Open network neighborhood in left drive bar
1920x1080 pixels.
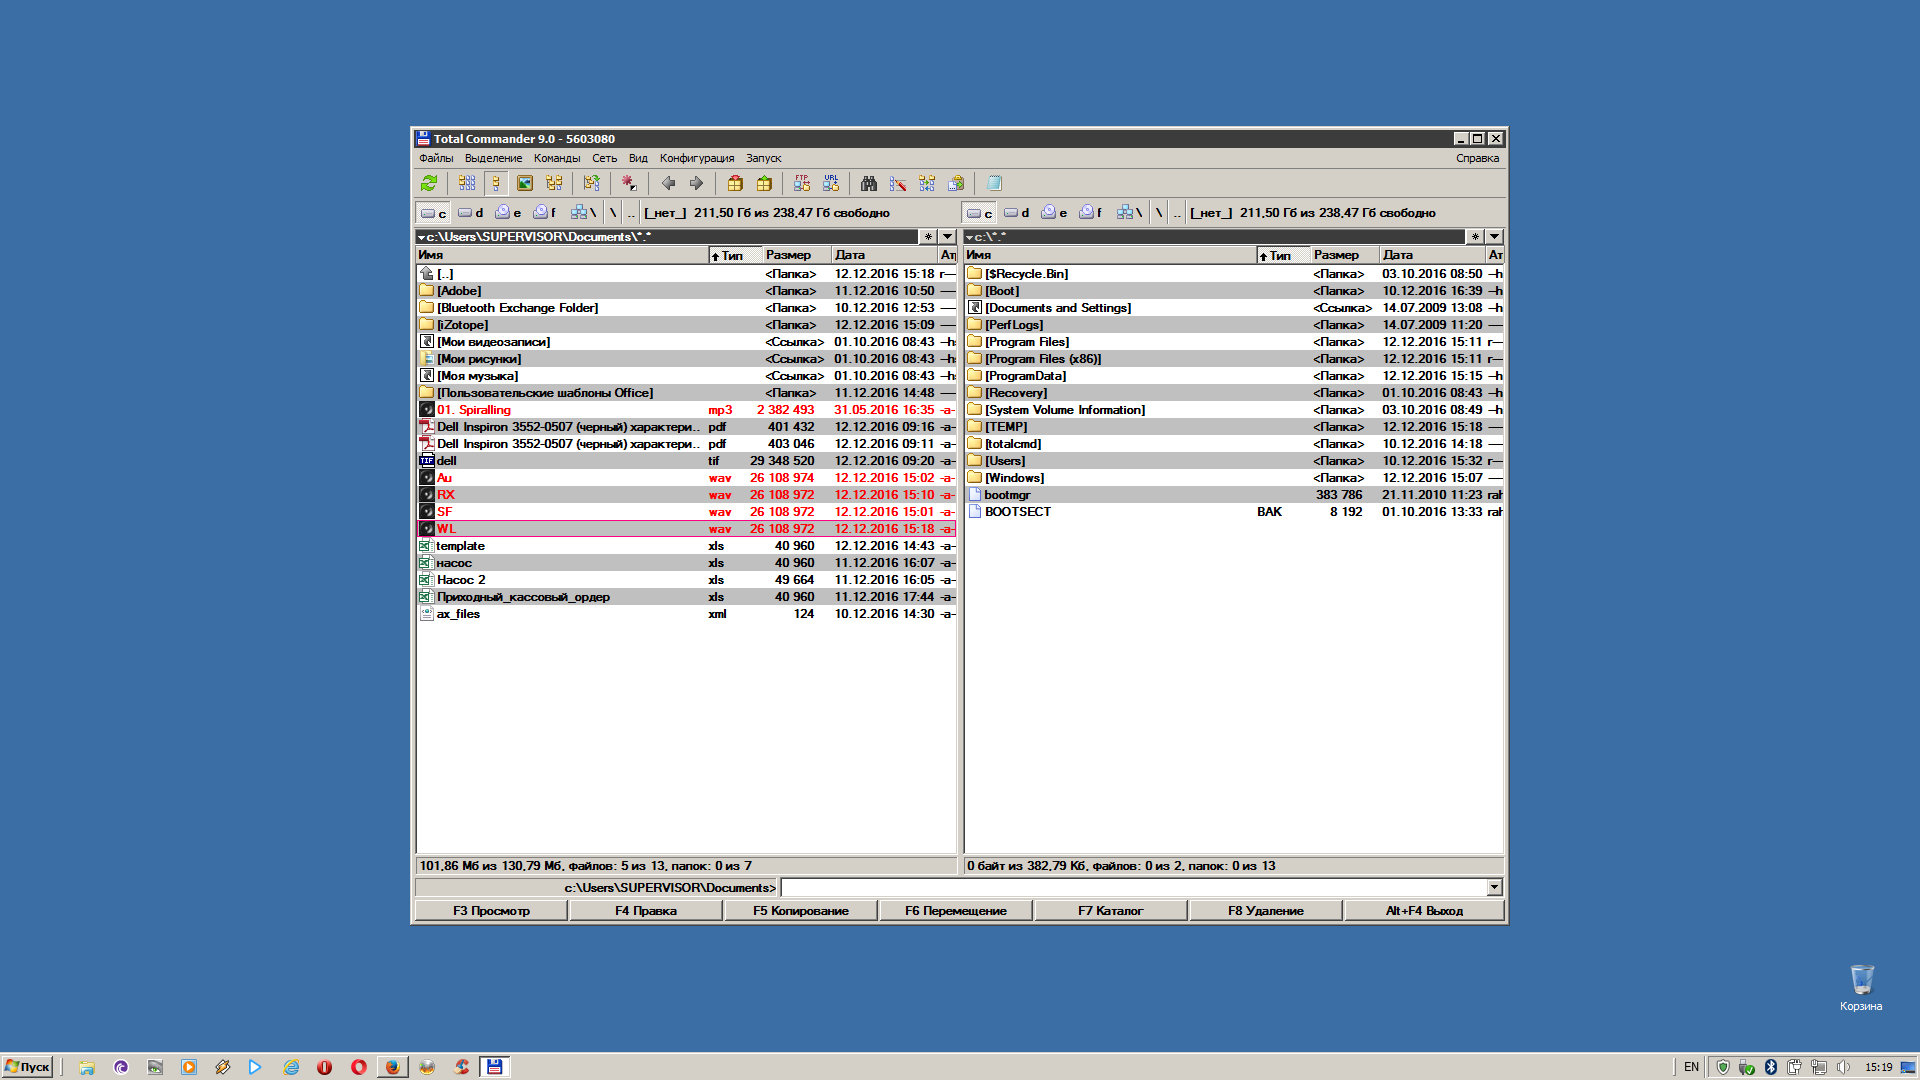583,213
